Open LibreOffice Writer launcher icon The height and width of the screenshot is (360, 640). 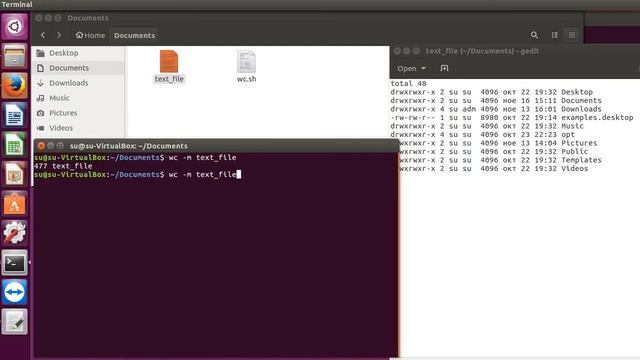tap(14, 115)
